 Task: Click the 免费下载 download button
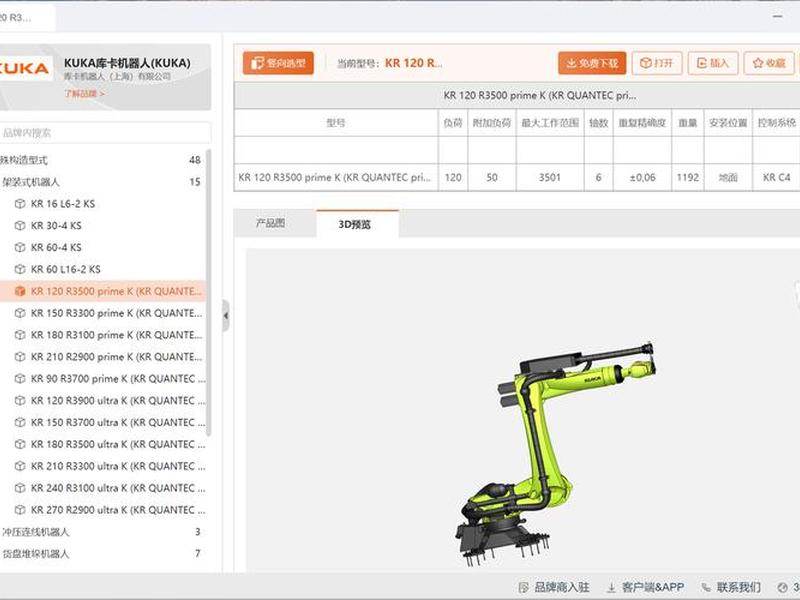point(592,63)
